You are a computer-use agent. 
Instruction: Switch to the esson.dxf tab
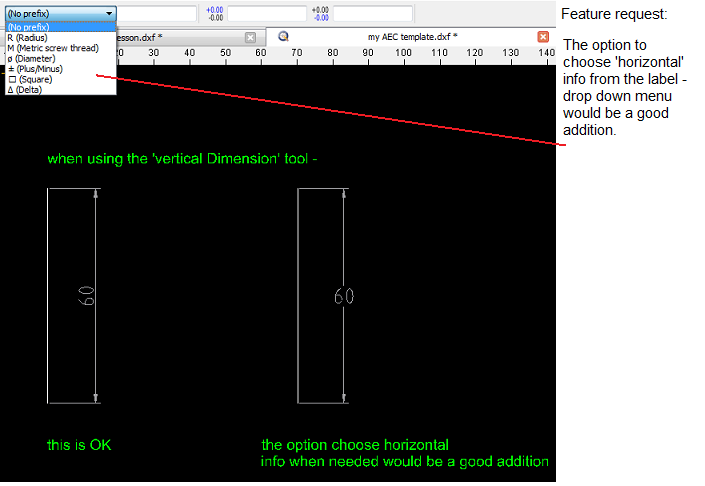(x=139, y=38)
